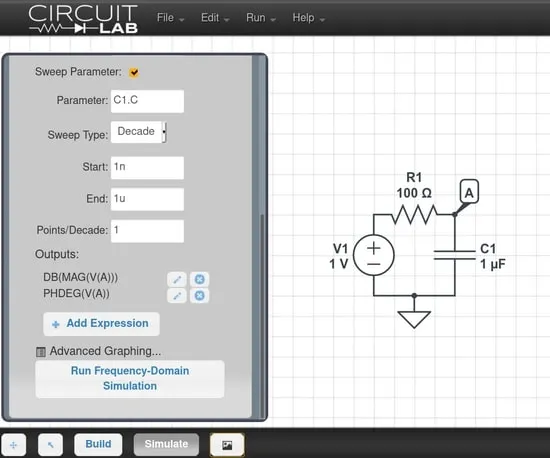This screenshot has height=458, width=550.
Task: Switch to Simulate mode
Action: 166,444
